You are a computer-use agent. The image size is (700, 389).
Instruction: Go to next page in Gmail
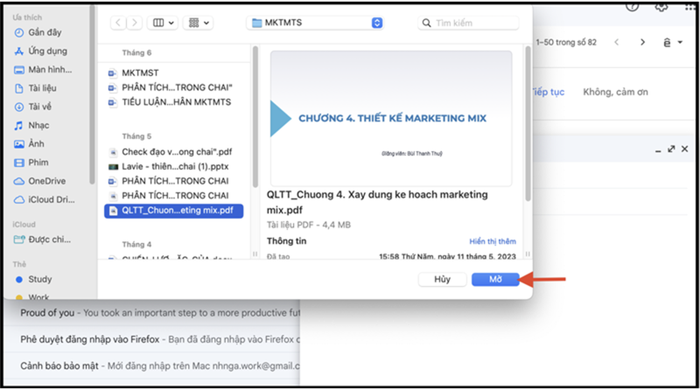(642, 42)
